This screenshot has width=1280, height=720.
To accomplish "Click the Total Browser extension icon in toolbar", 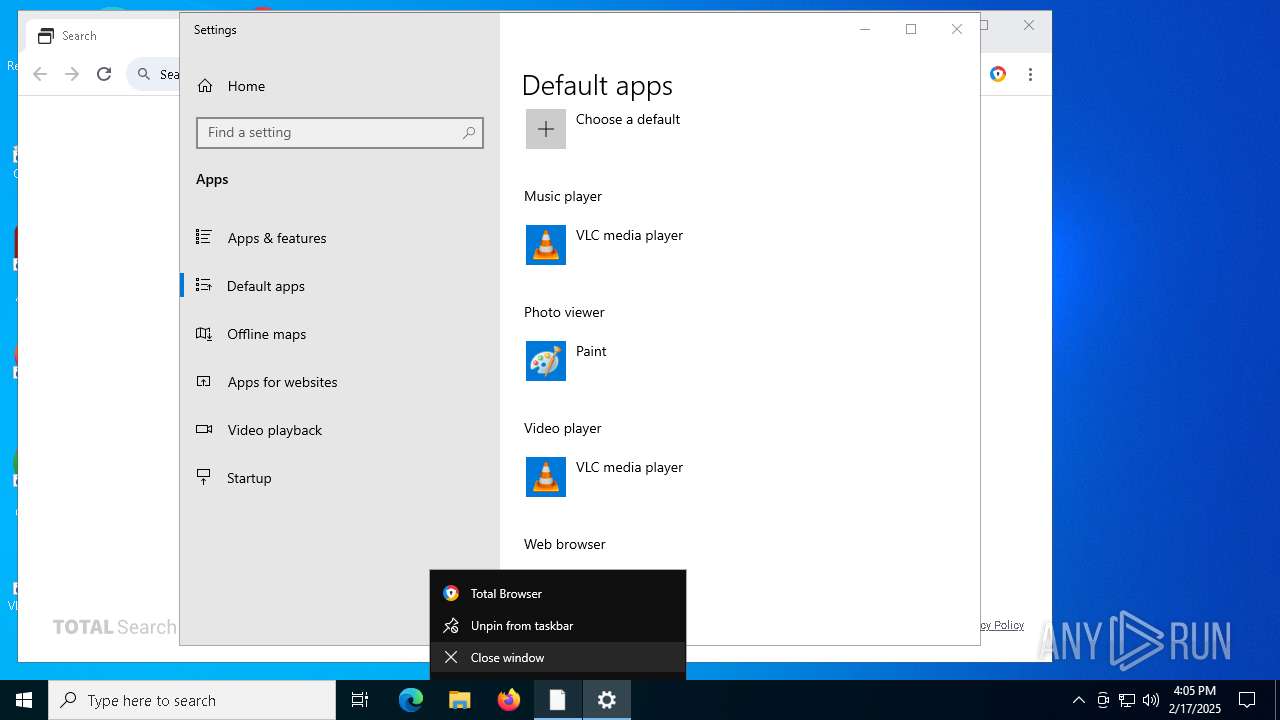I will coord(998,74).
